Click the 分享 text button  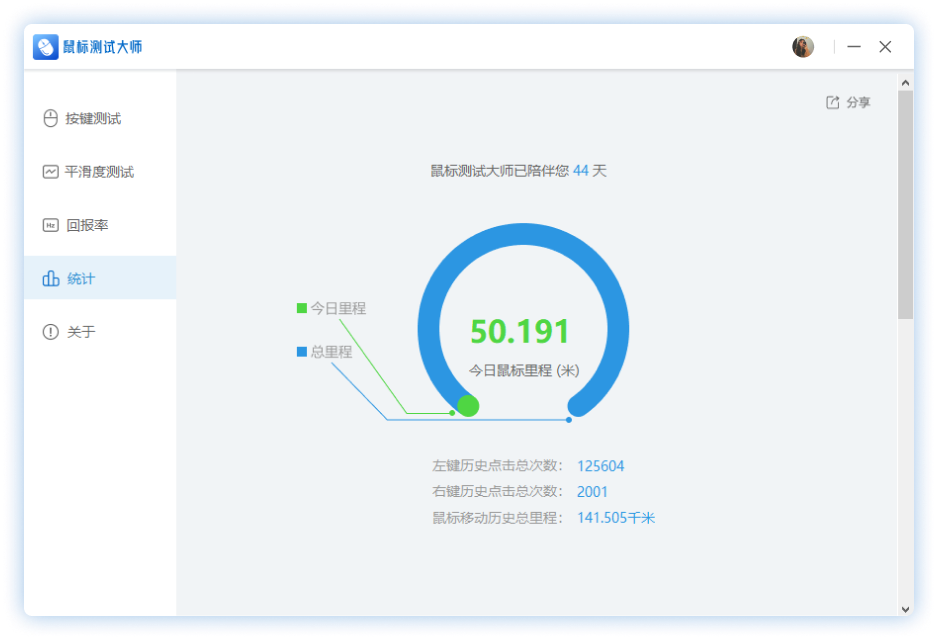coord(858,102)
